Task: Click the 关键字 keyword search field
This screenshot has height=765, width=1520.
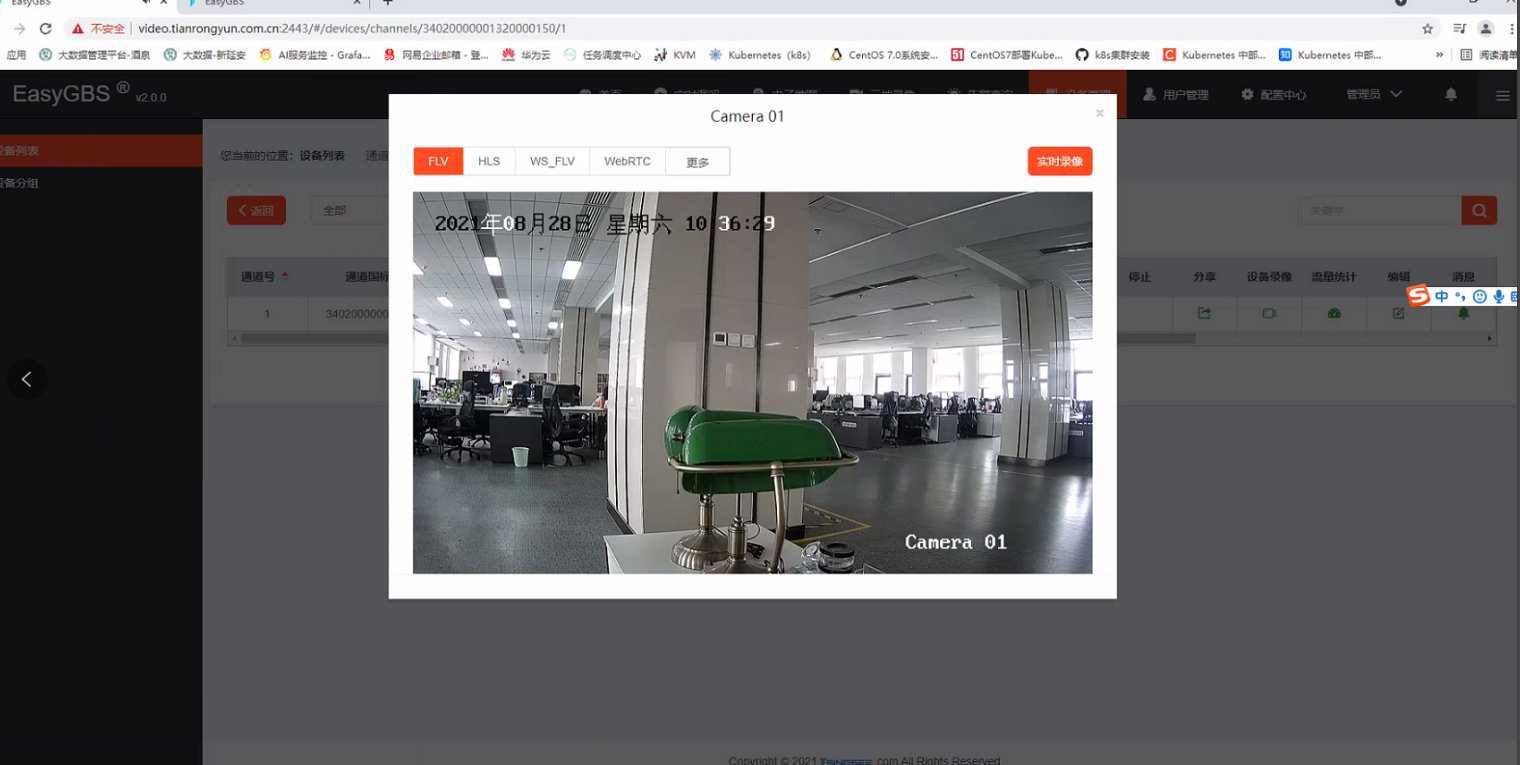Action: point(1379,210)
